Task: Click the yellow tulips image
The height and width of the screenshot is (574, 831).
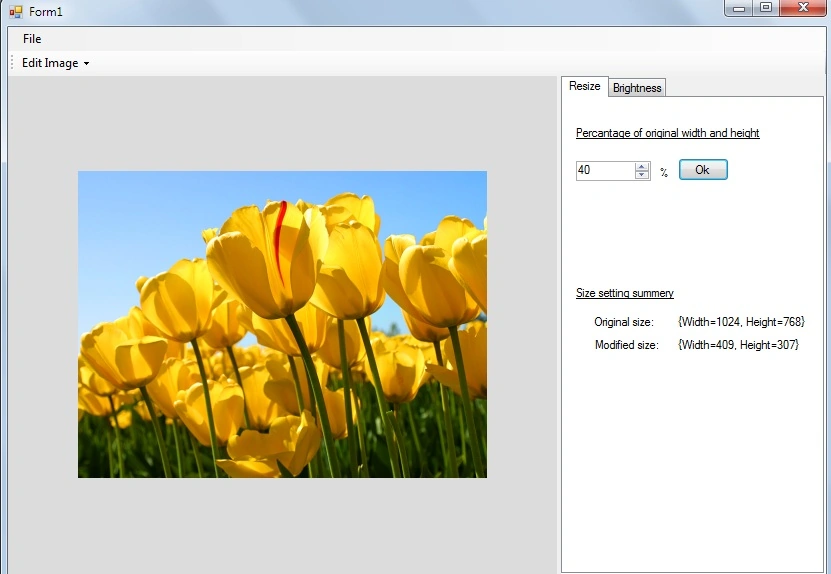Action: (x=282, y=324)
